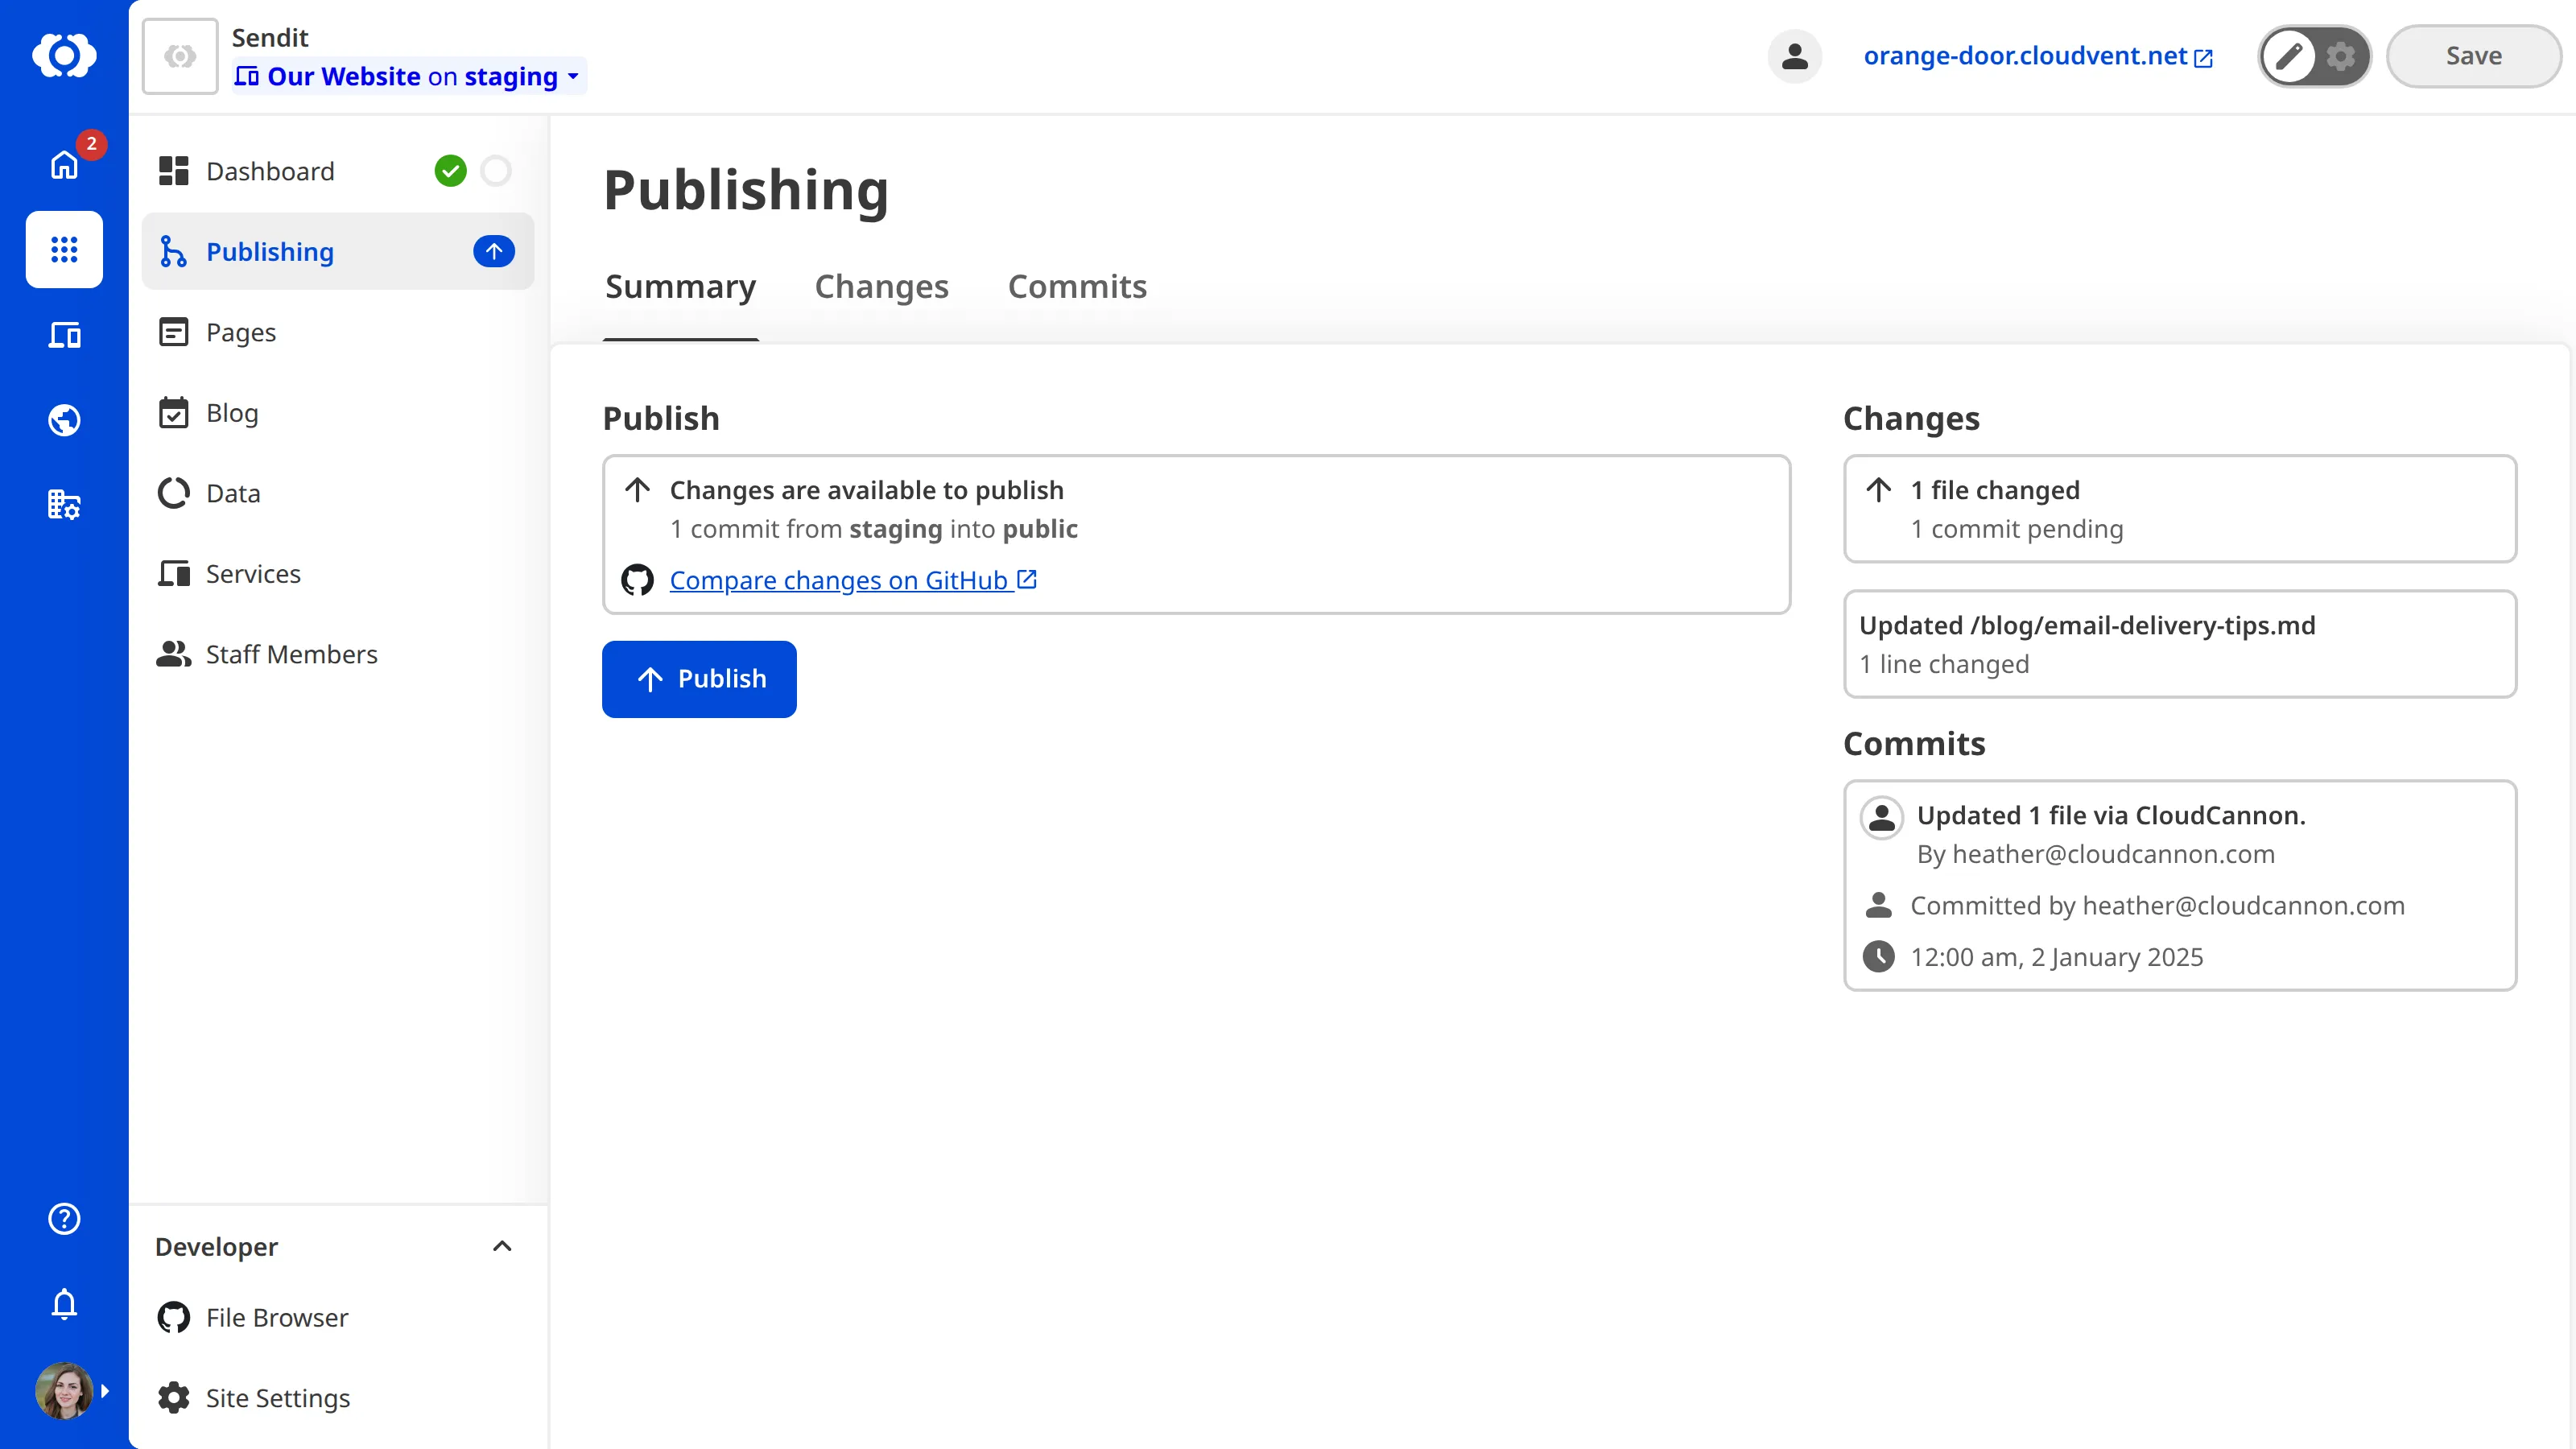The height and width of the screenshot is (1449, 2576).
Task: Open the sites devices icon in the left rail
Action: (x=64, y=335)
